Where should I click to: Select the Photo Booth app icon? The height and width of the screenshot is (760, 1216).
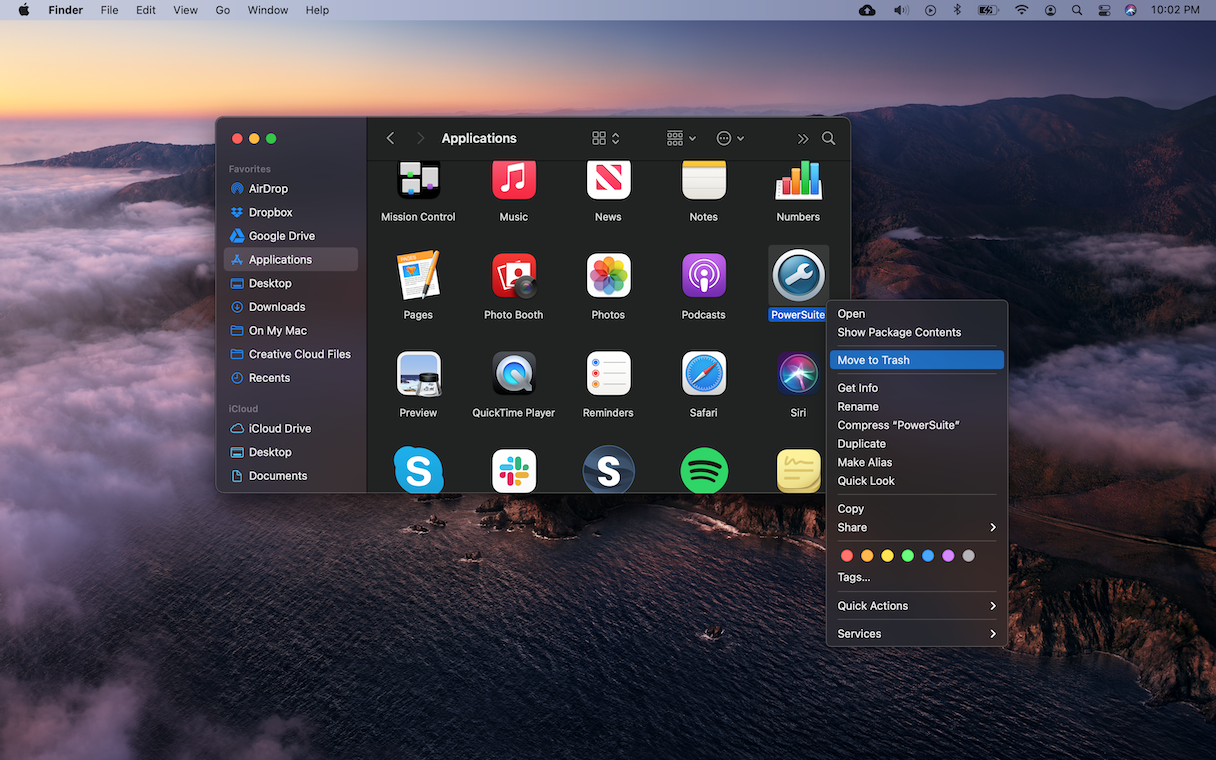coord(513,275)
